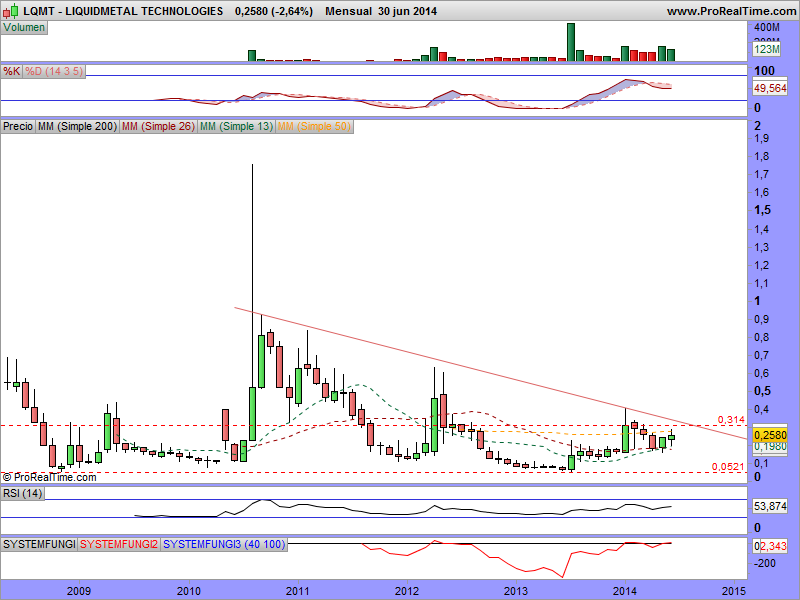
Task: Select MM (Simple 13) moving average label
Action: pyautogui.click(x=236, y=126)
